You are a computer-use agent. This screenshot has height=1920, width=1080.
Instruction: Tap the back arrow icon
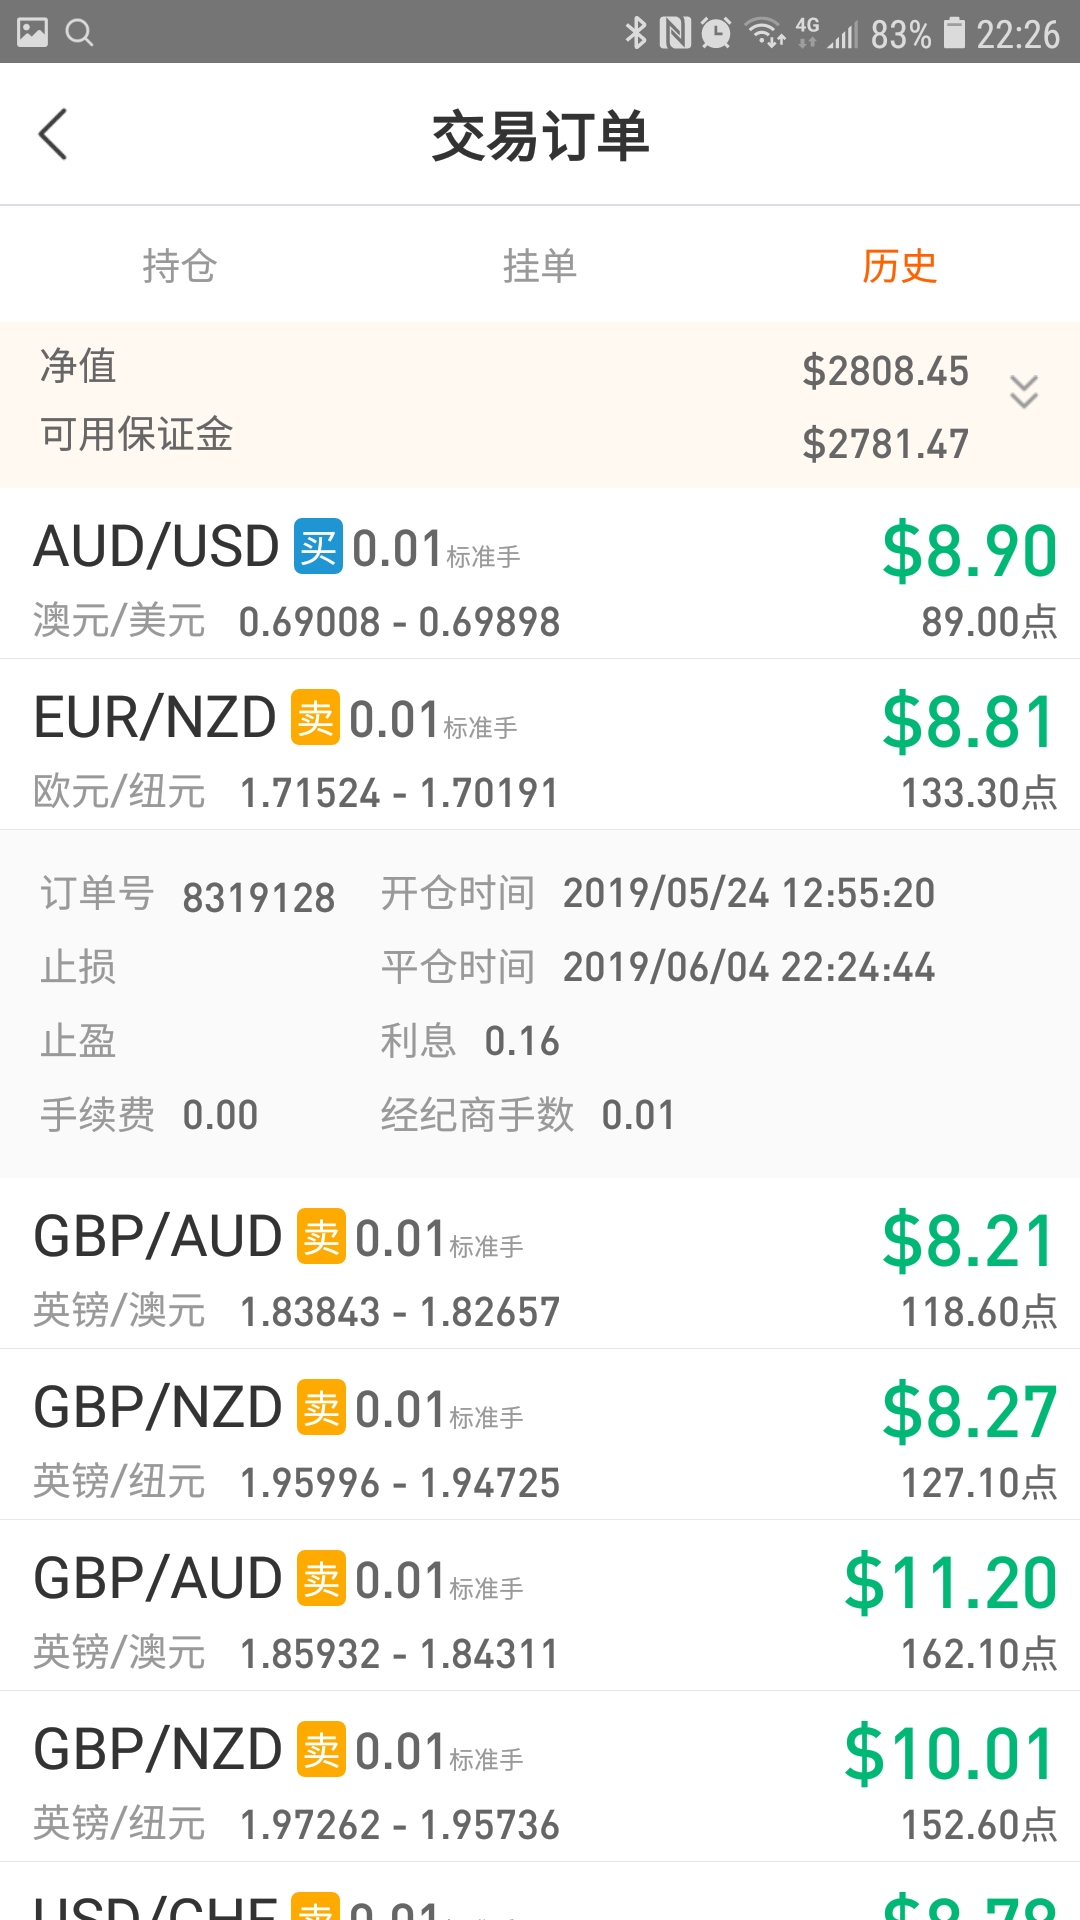(52, 134)
